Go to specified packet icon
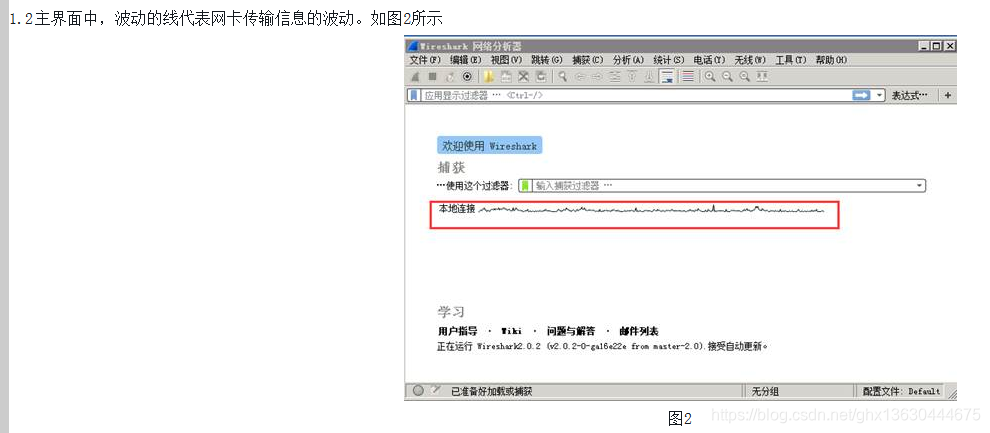990x433 pixels. coord(614,76)
